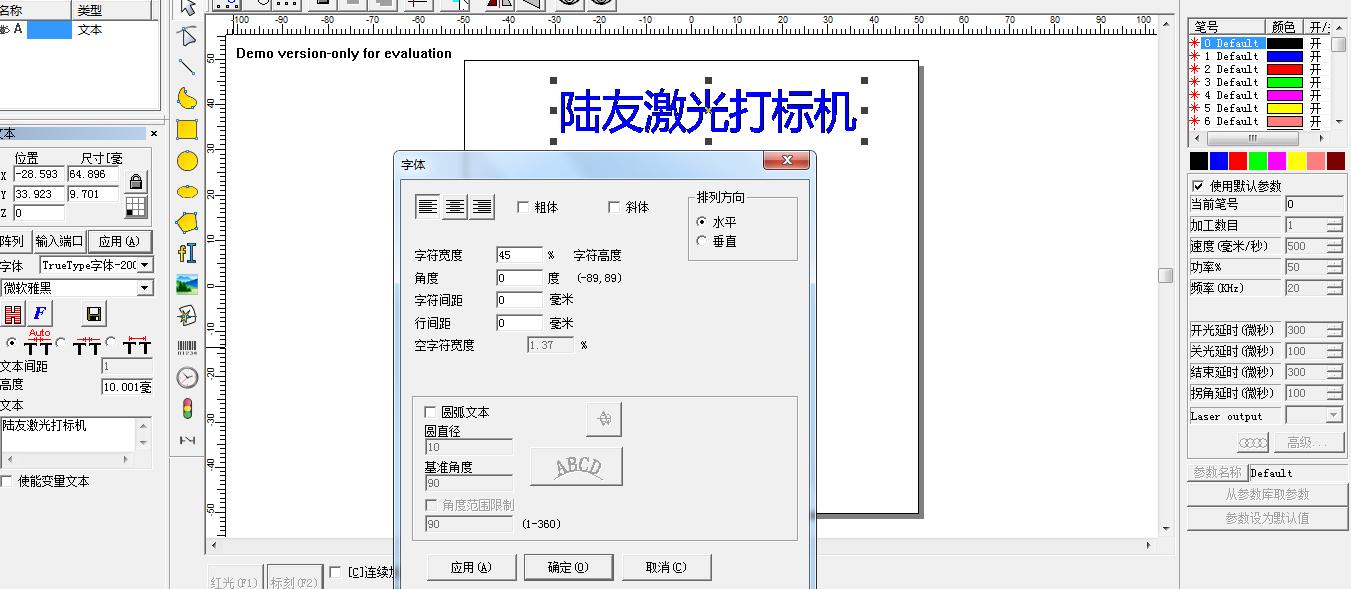The width and height of the screenshot is (1351, 589).
Task: Click 确定 to confirm font settings
Action: [x=568, y=567]
